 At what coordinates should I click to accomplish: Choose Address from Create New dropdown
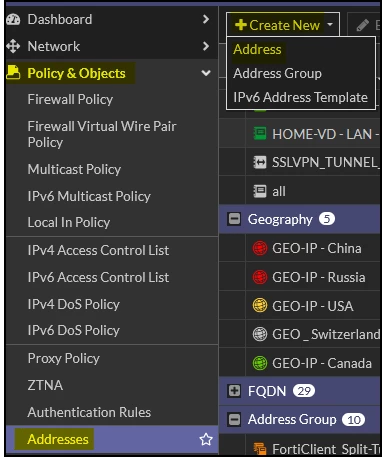click(x=257, y=49)
